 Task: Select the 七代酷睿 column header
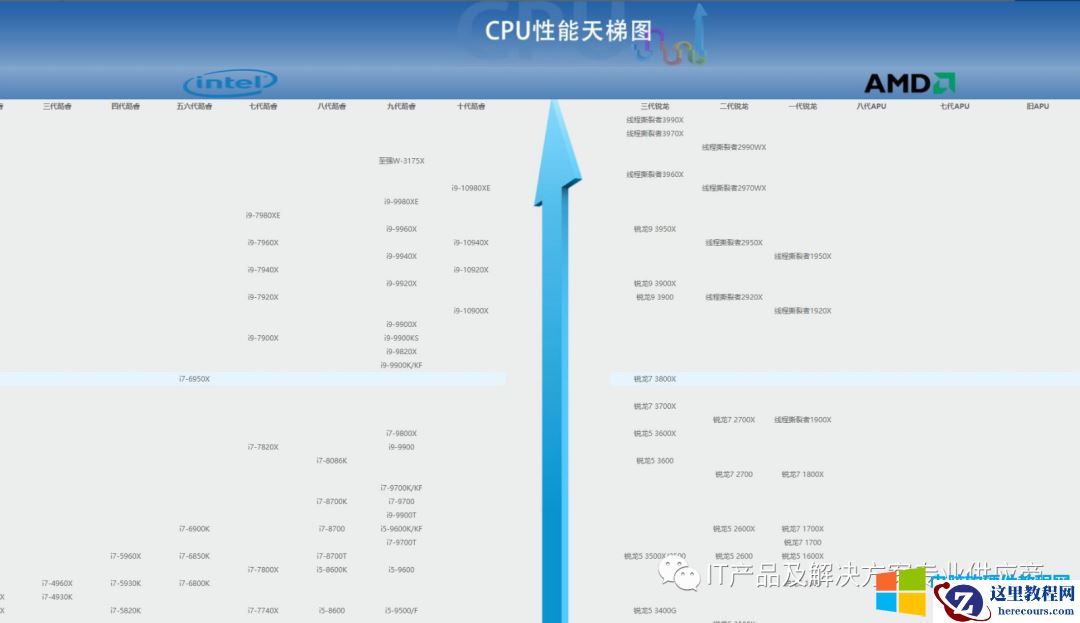tap(263, 106)
